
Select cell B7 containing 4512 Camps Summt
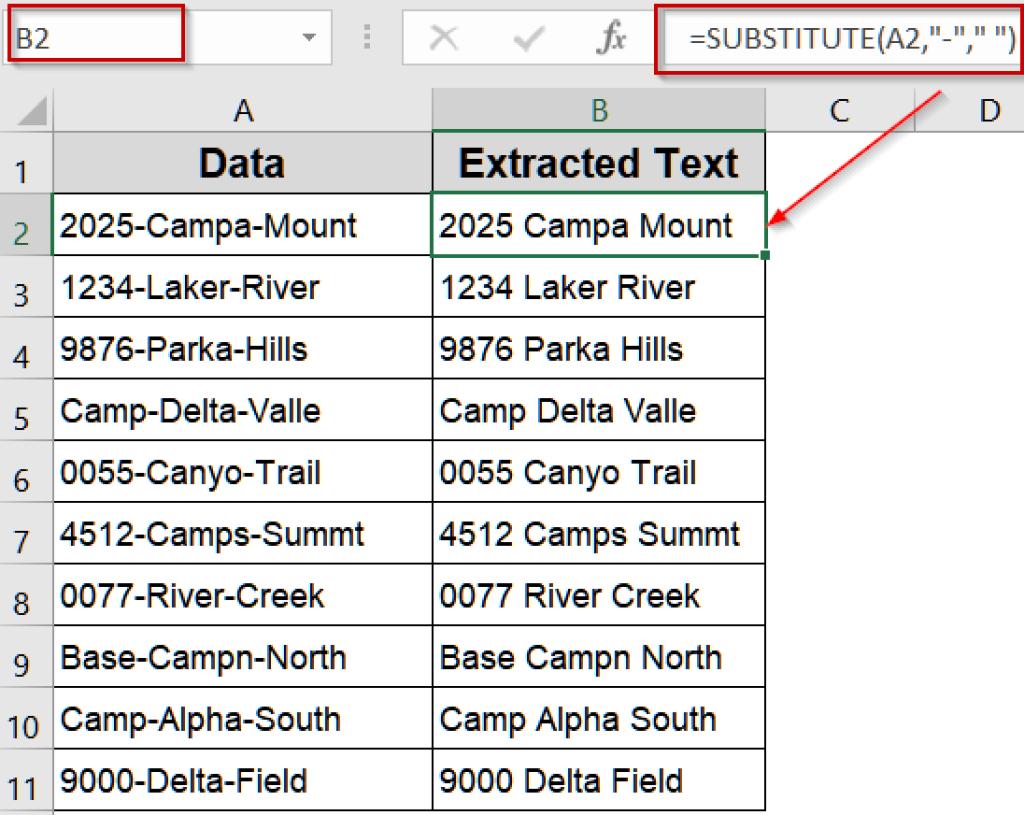click(x=598, y=534)
